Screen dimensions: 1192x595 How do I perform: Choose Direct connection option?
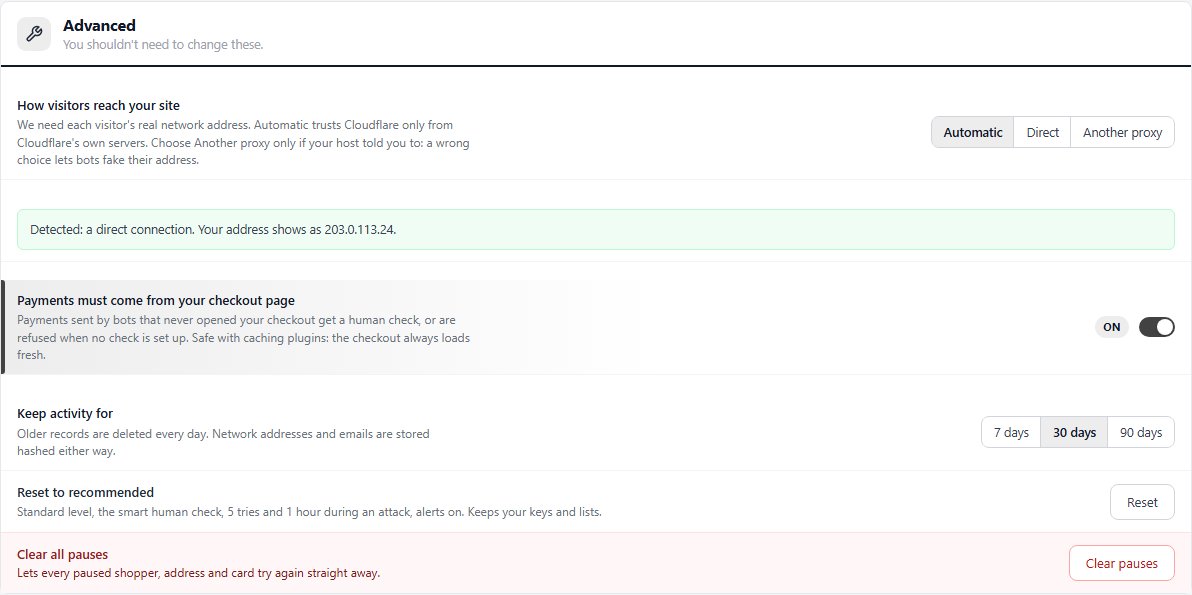[1042, 132]
